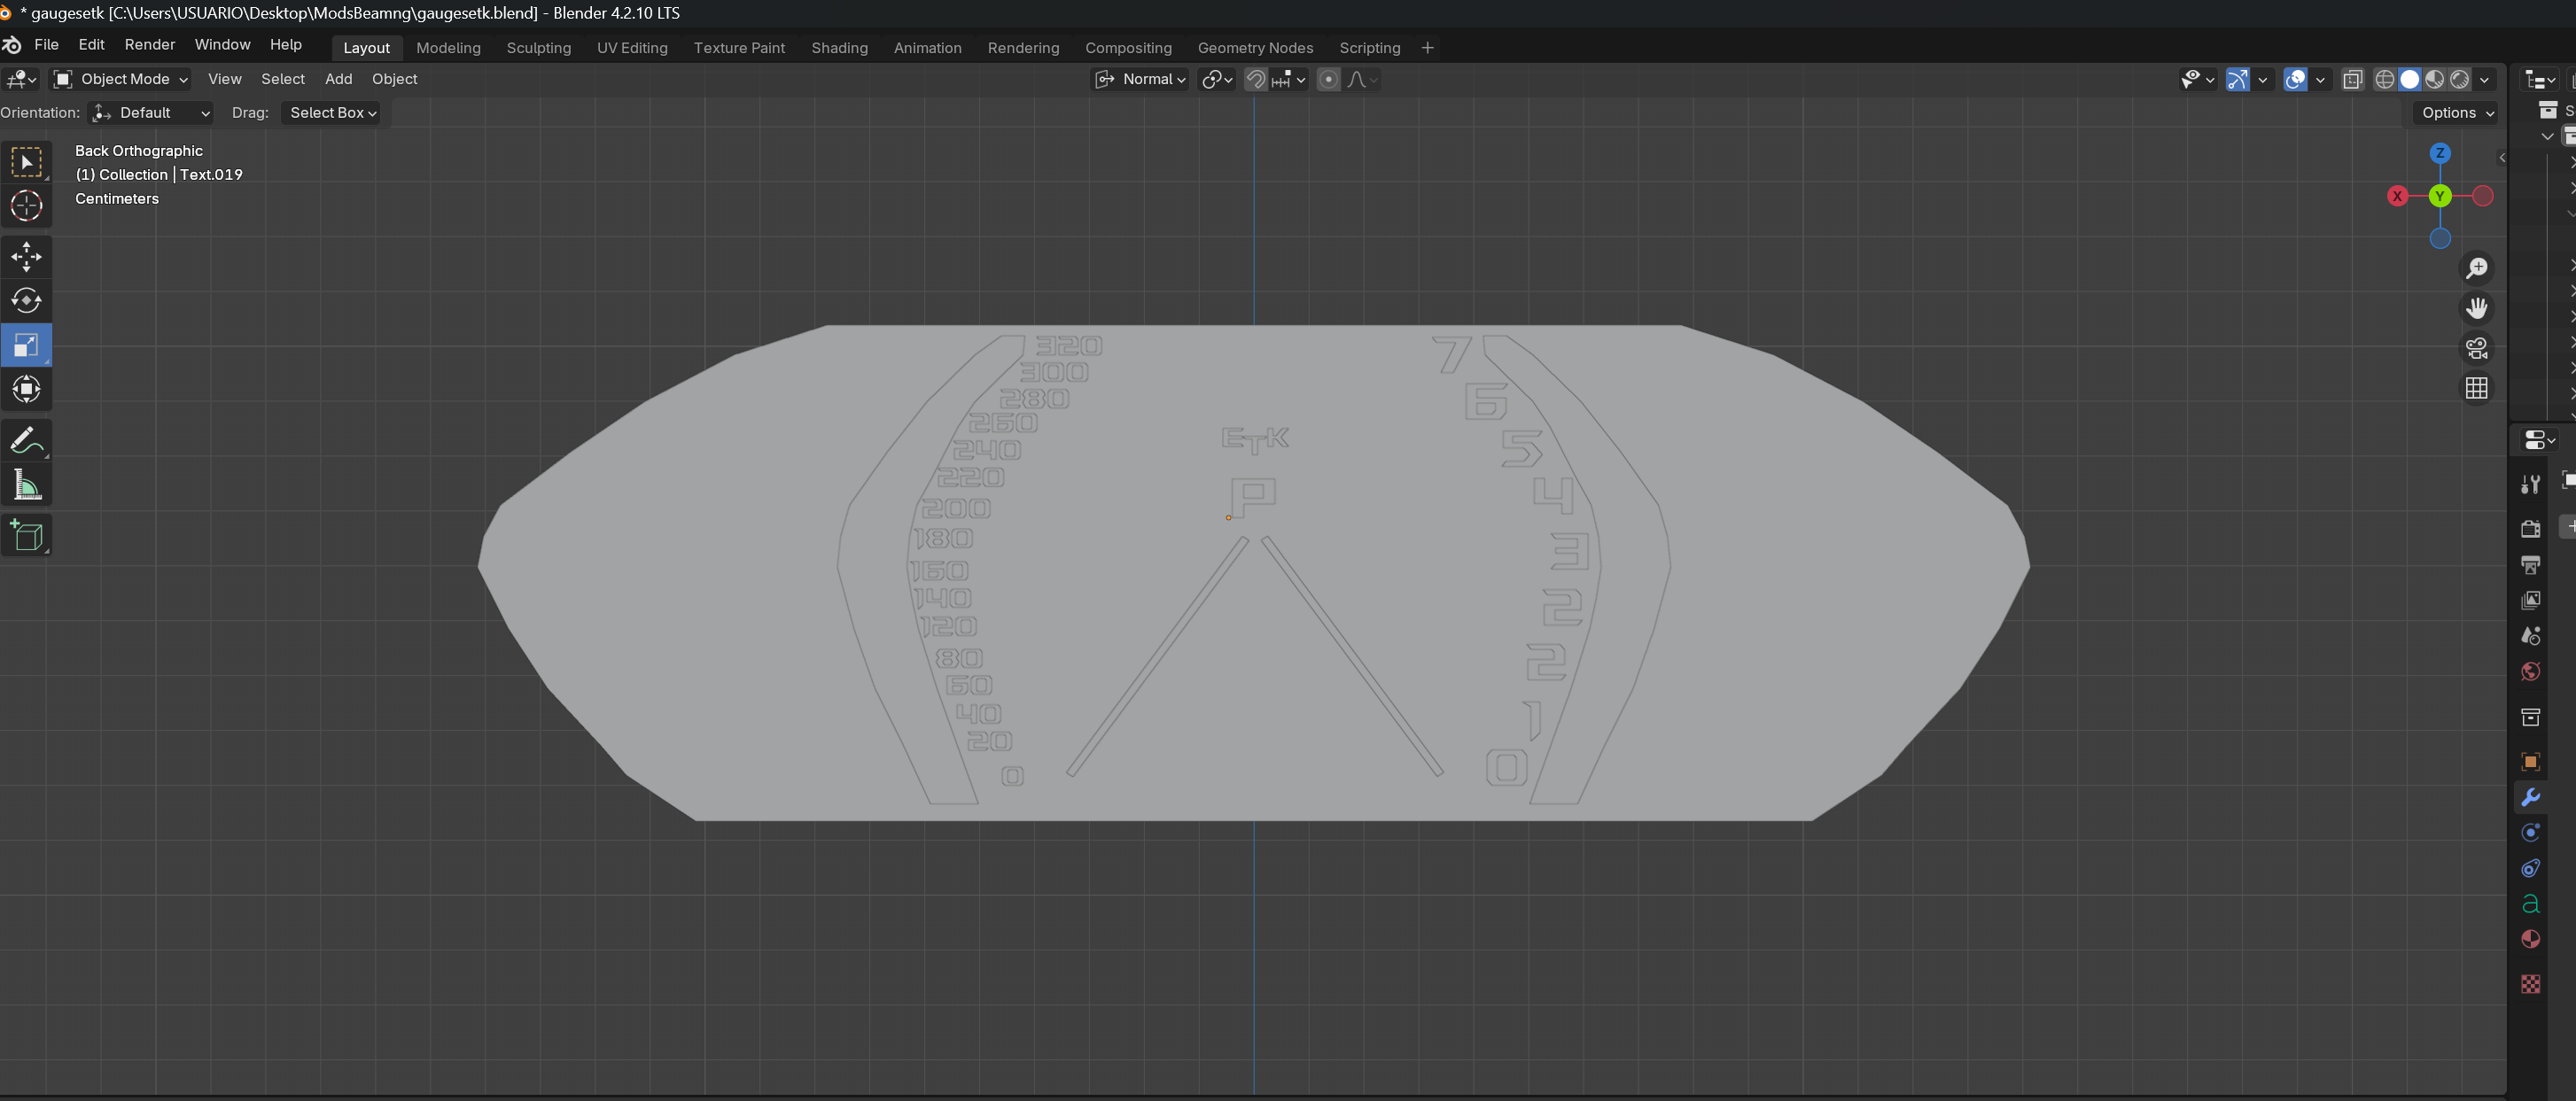
Task: Open the Modifiers wrench properties tab
Action: click(2530, 797)
